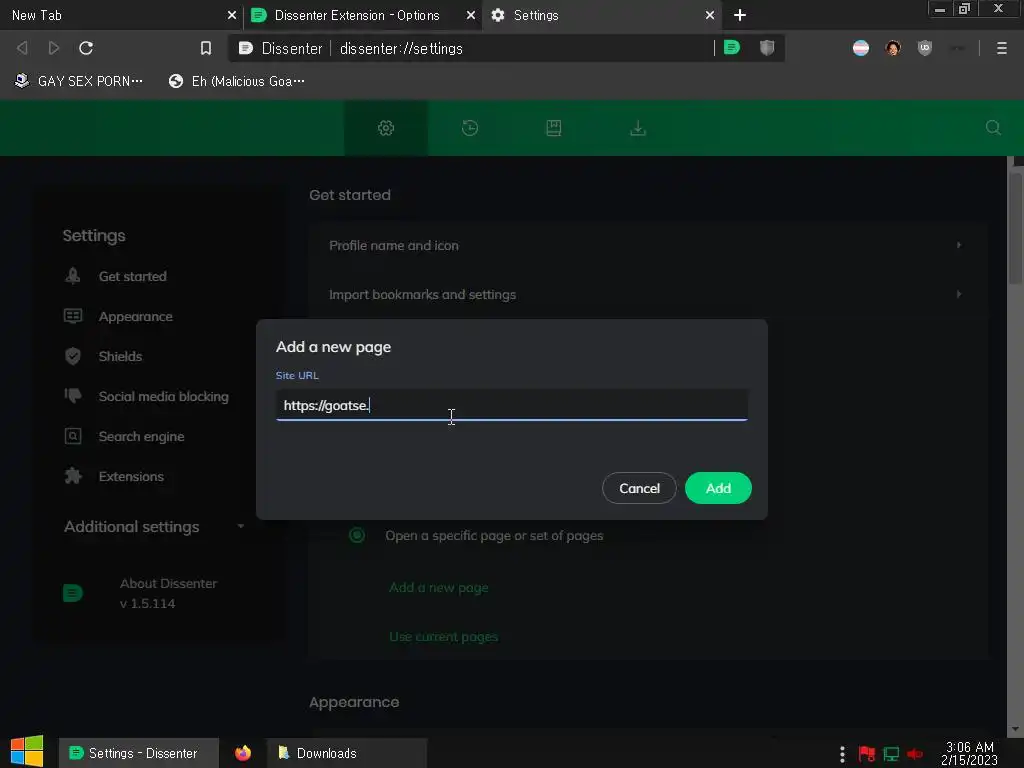The width and height of the screenshot is (1024, 768).
Task: Click the Windows Start button
Action: coord(27,752)
